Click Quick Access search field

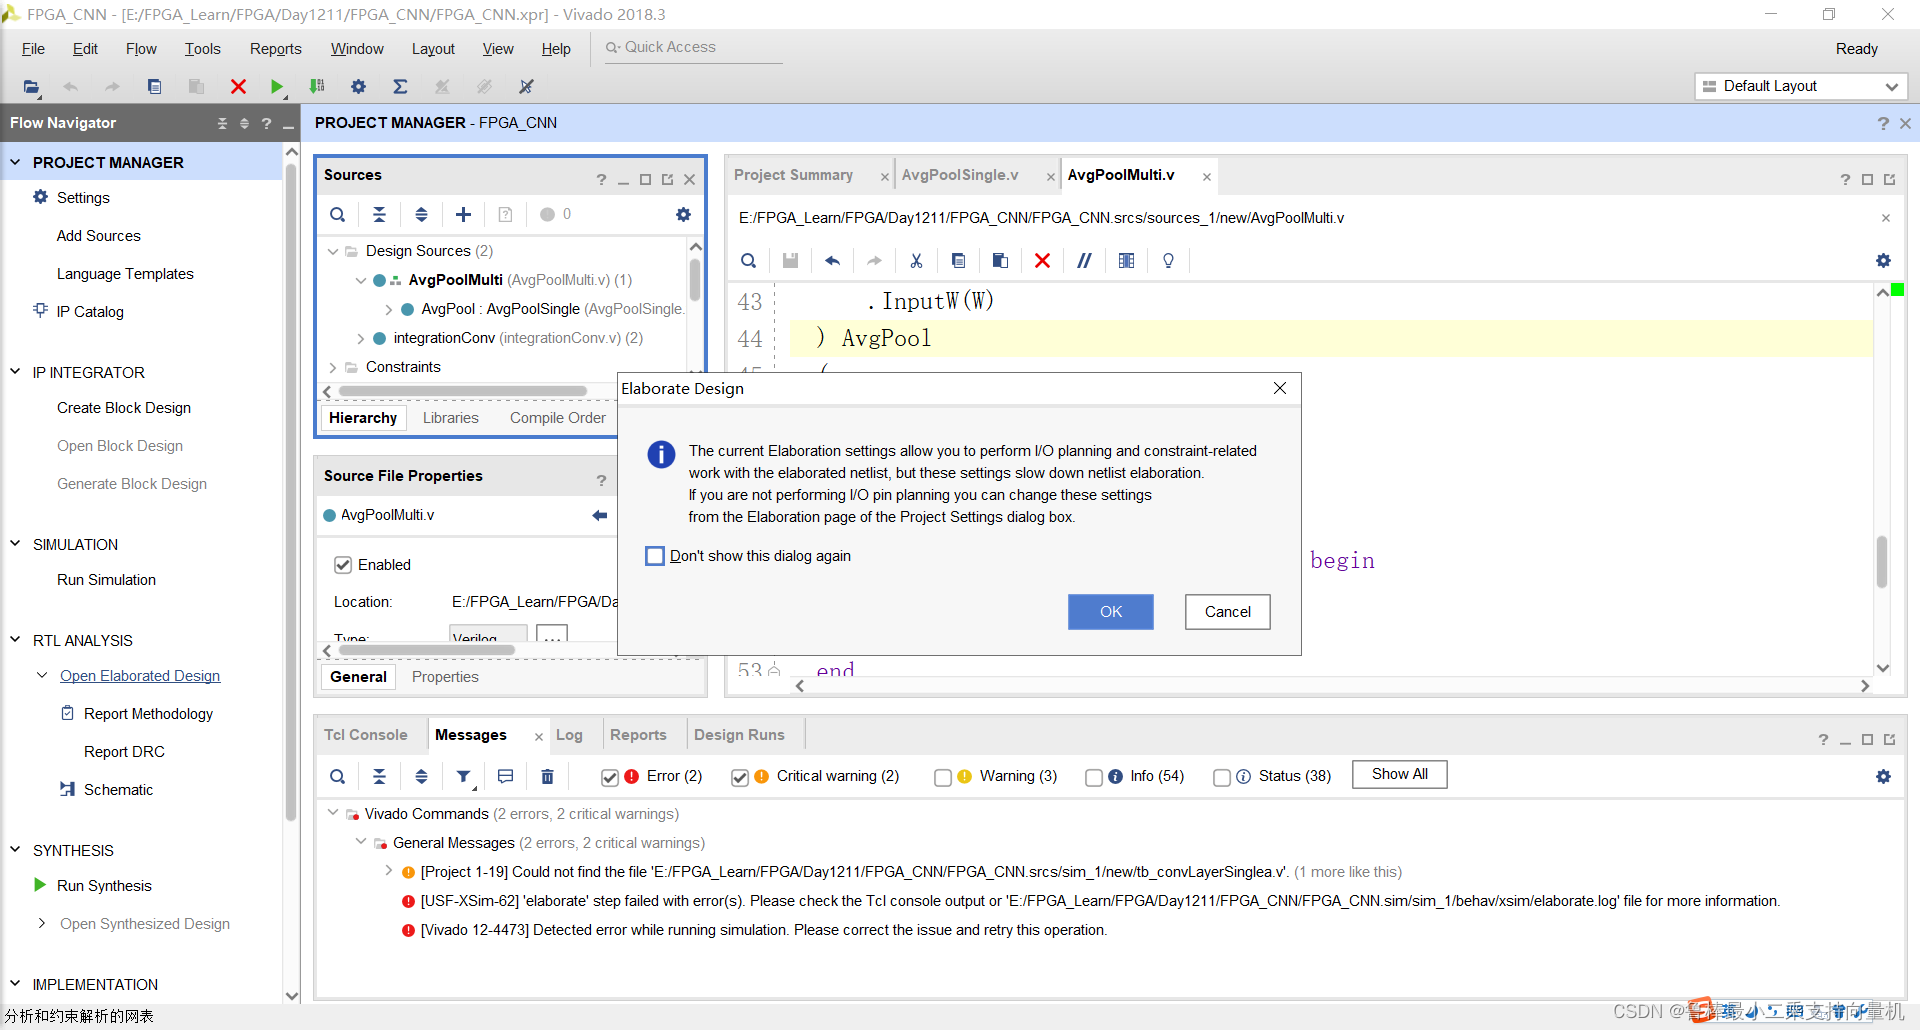point(692,47)
